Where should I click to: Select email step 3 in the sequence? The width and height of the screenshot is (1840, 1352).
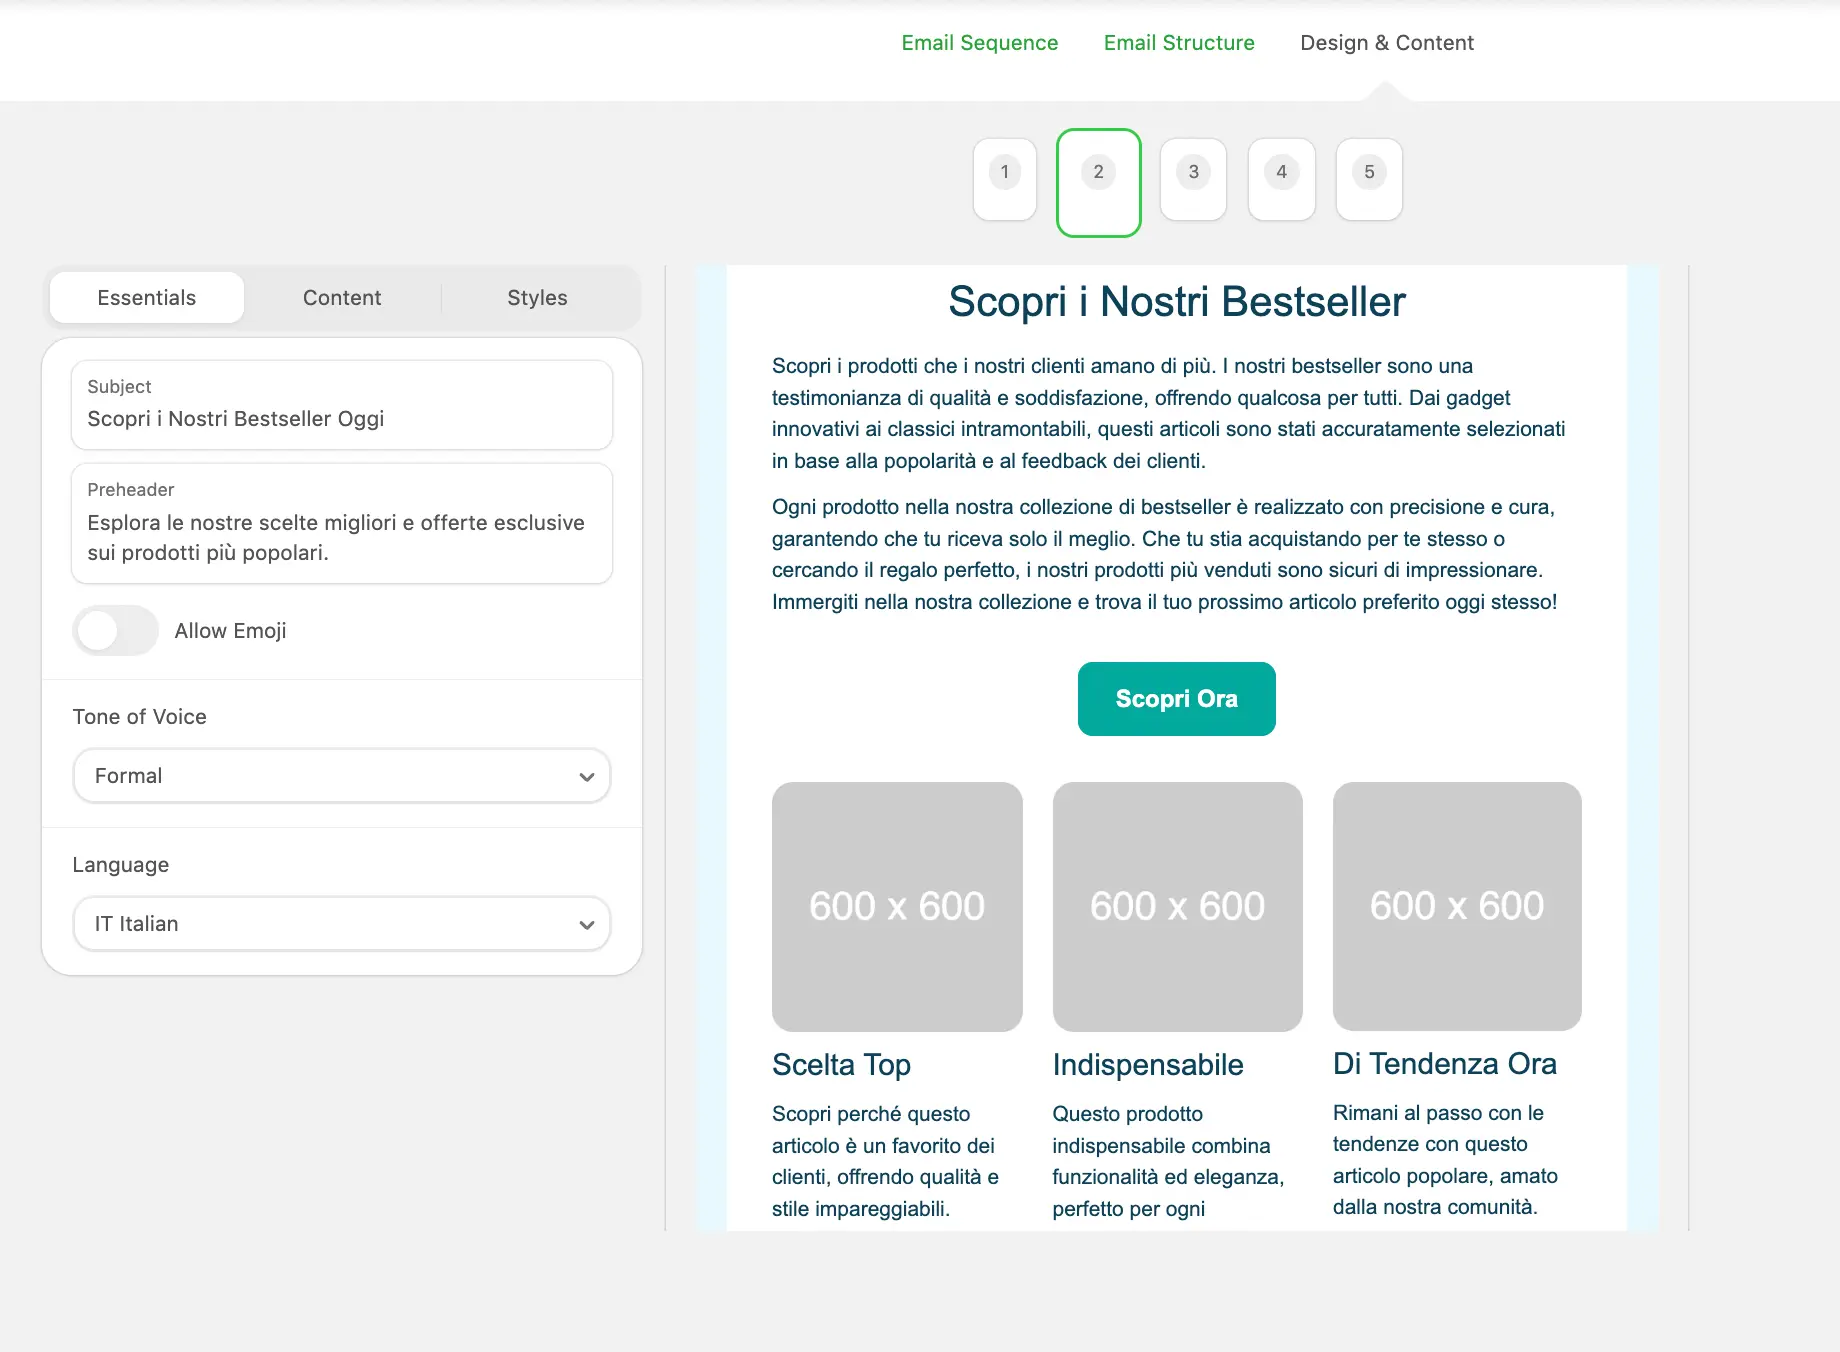click(1192, 180)
